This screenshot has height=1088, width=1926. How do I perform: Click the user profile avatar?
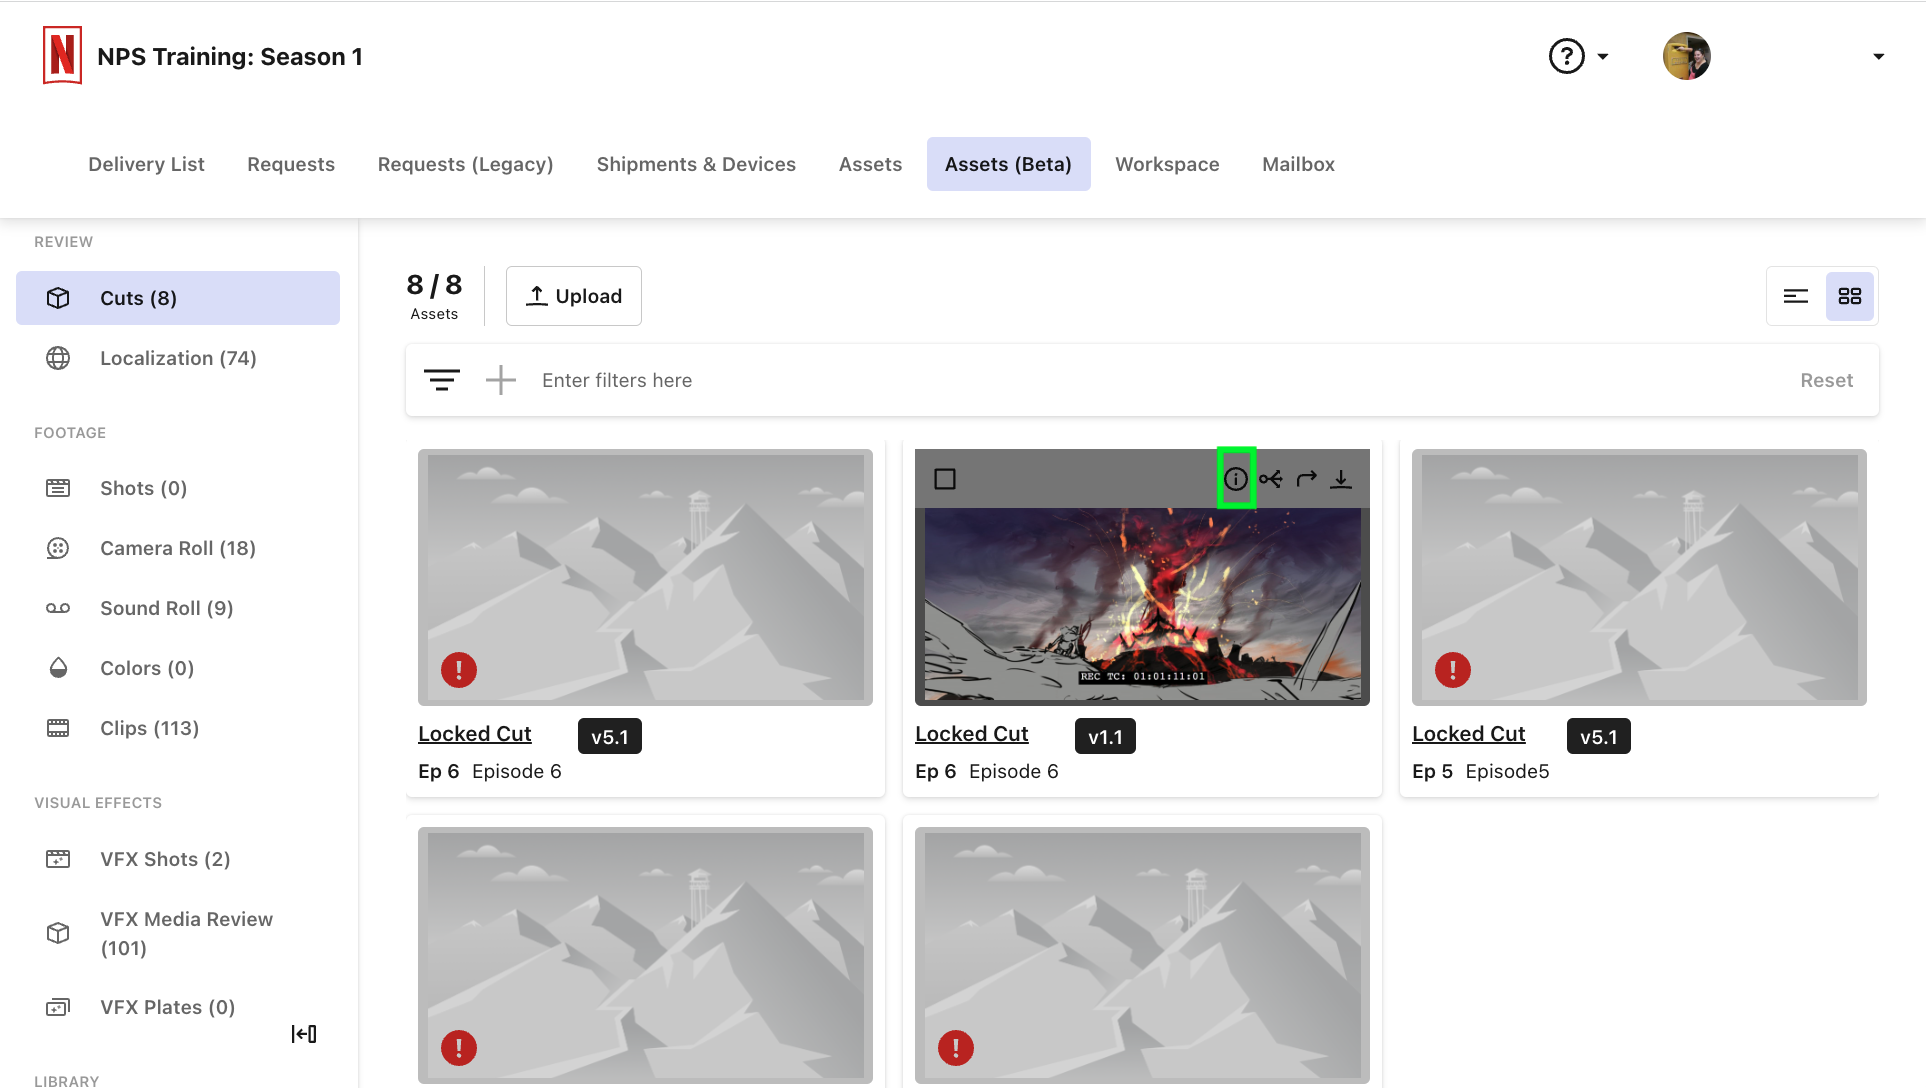pos(1687,56)
